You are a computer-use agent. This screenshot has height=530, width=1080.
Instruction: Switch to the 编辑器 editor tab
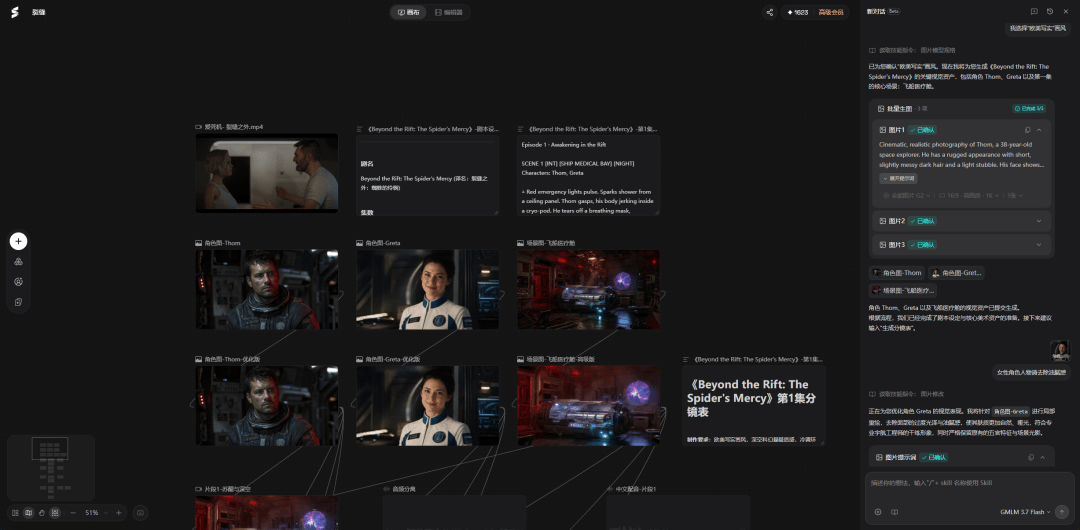448,12
